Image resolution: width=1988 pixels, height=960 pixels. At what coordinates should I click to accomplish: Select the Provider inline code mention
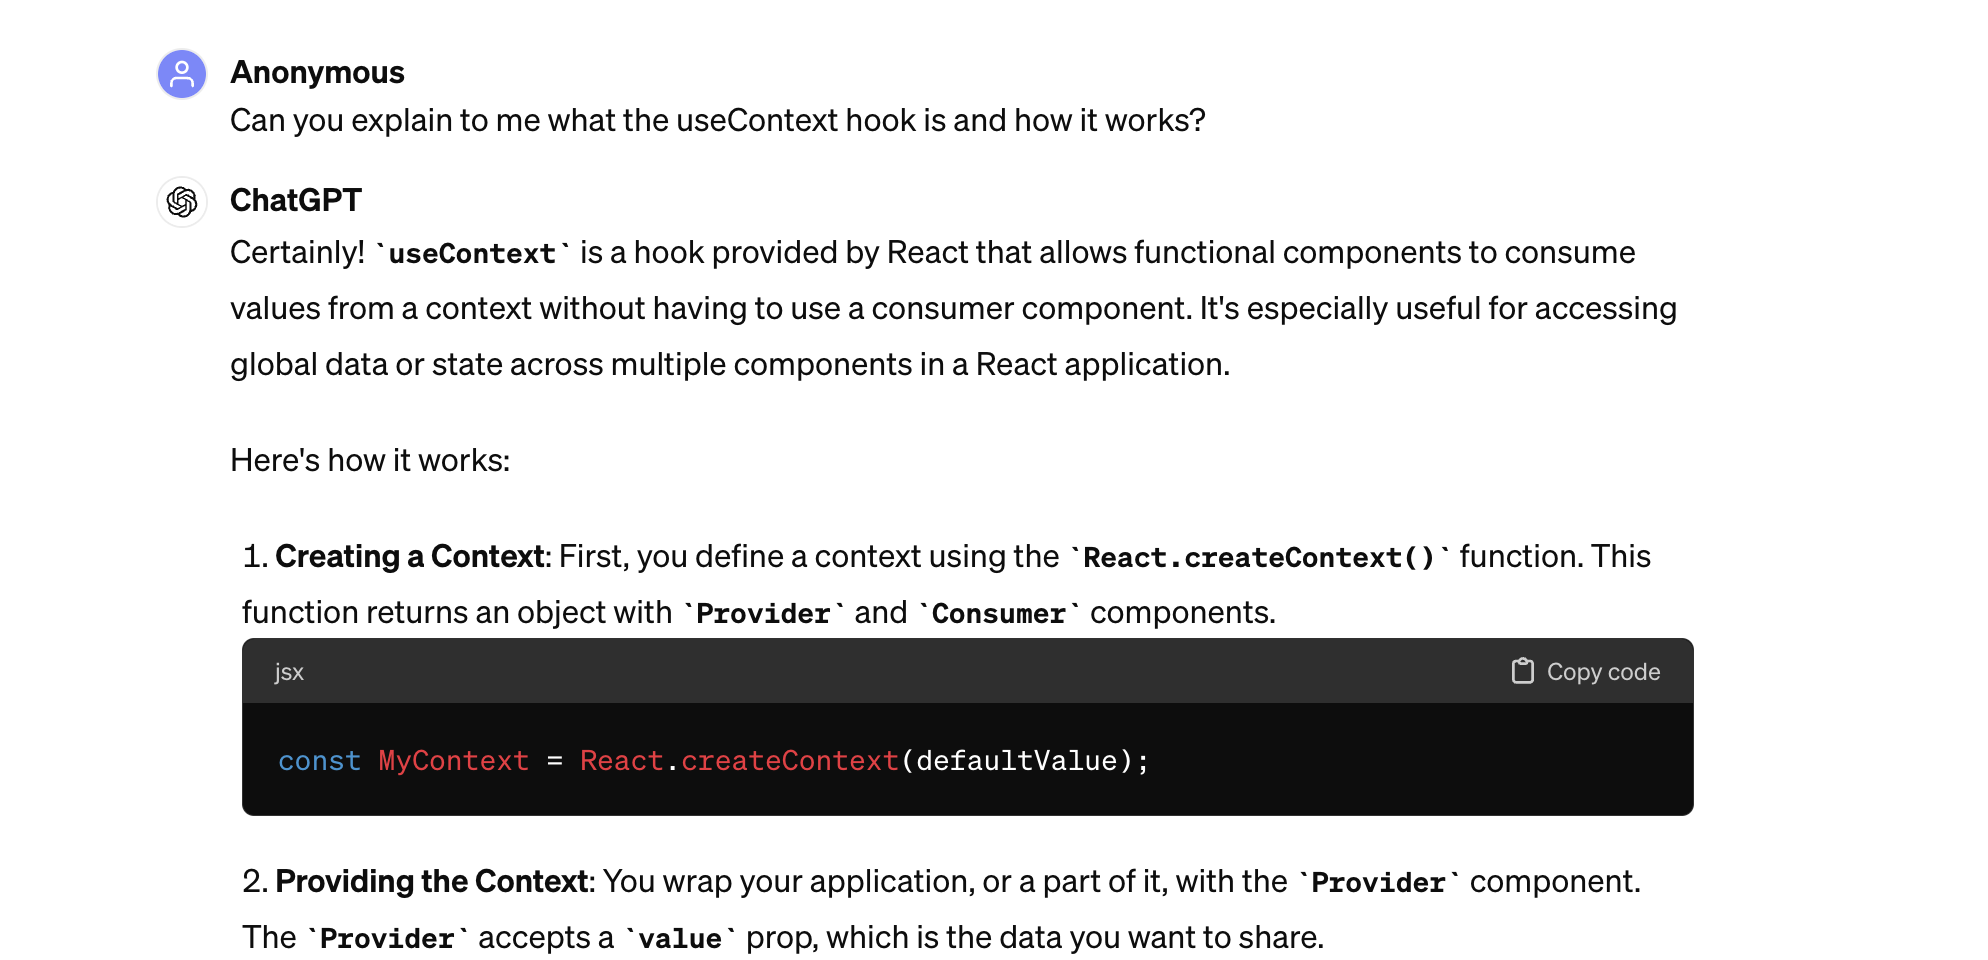click(x=764, y=612)
